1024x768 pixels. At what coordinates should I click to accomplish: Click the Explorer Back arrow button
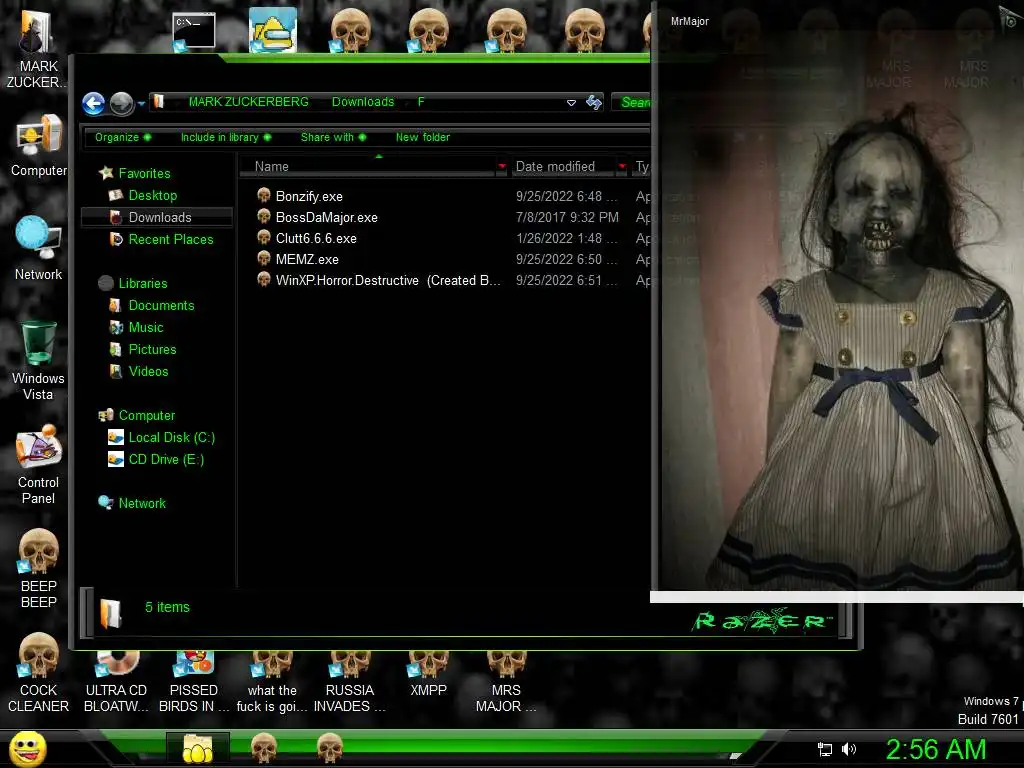pos(93,103)
